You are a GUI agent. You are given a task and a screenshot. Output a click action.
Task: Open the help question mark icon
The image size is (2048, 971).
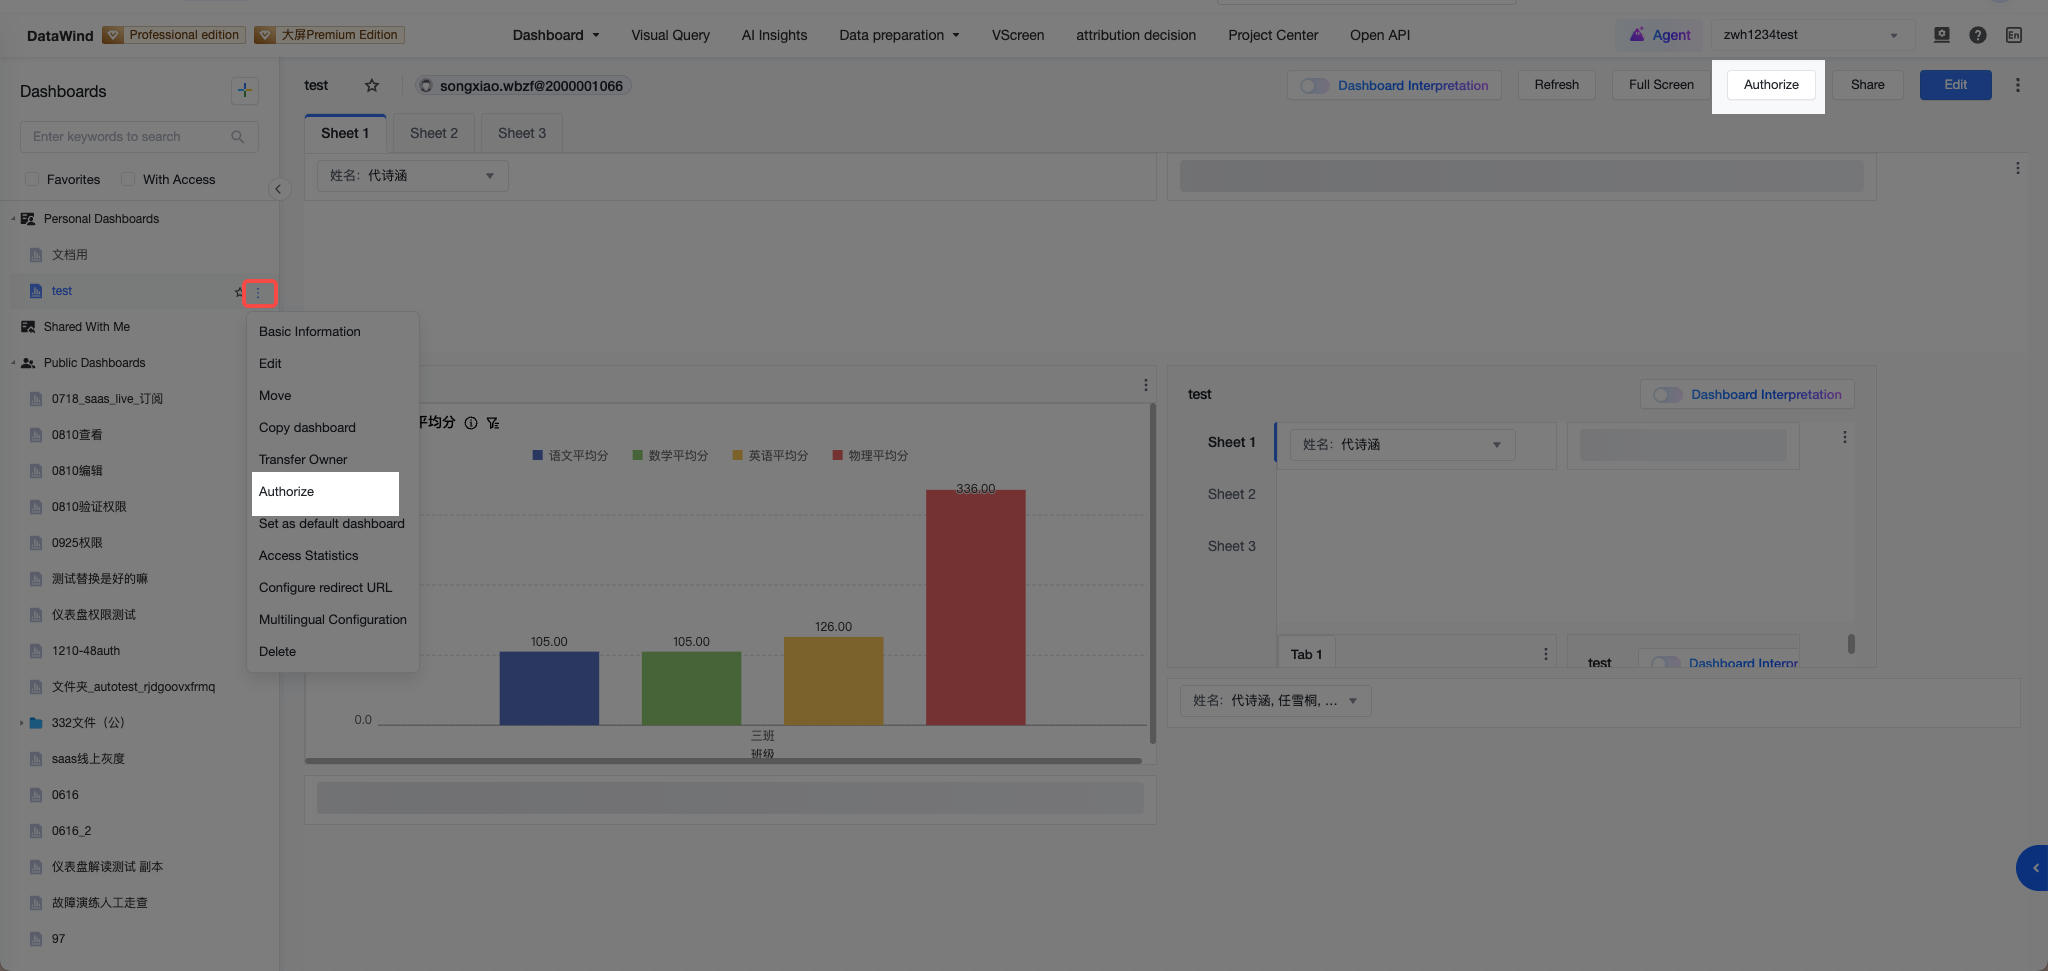coord(1977,34)
